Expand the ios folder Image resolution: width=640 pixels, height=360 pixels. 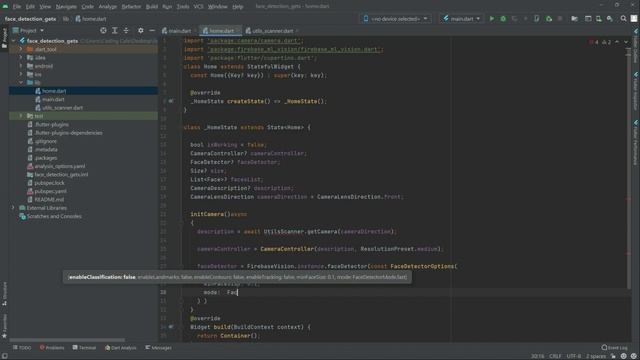coord(21,74)
